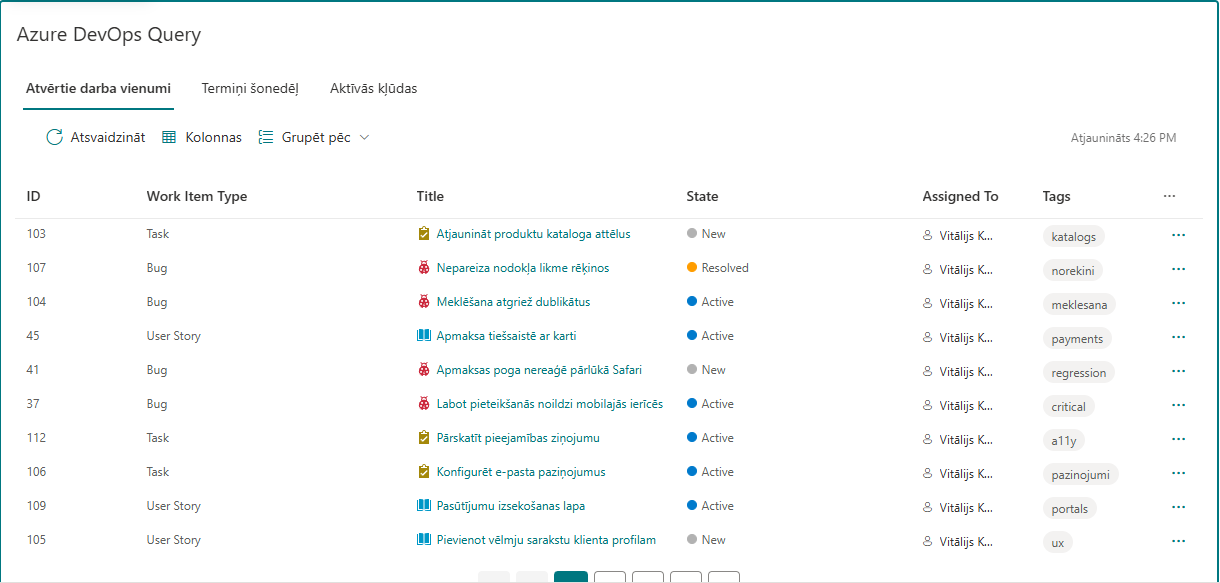Click the Atsvaidzināt refresh icon
Screen dimensions: 1220x583
coord(55,137)
